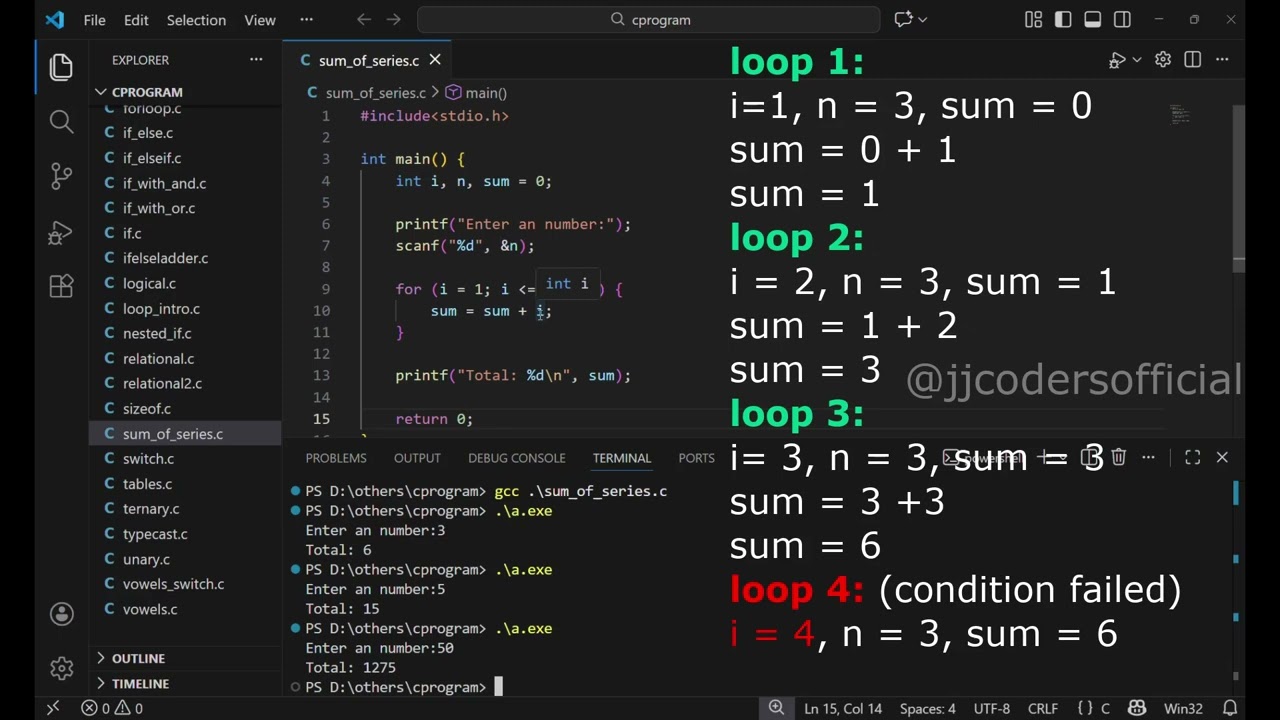Viewport: 1280px width, 720px height.
Task: Open the Edit menu
Action: point(136,20)
